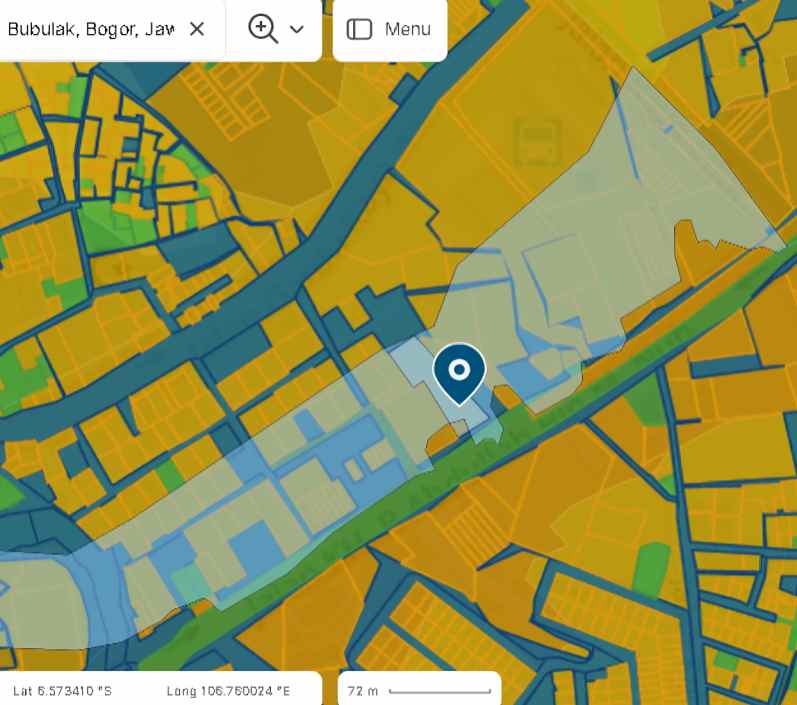Click the scale bar line next to 72 m
Image resolution: width=797 pixels, height=705 pixels.
pyautogui.click(x=439, y=691)
